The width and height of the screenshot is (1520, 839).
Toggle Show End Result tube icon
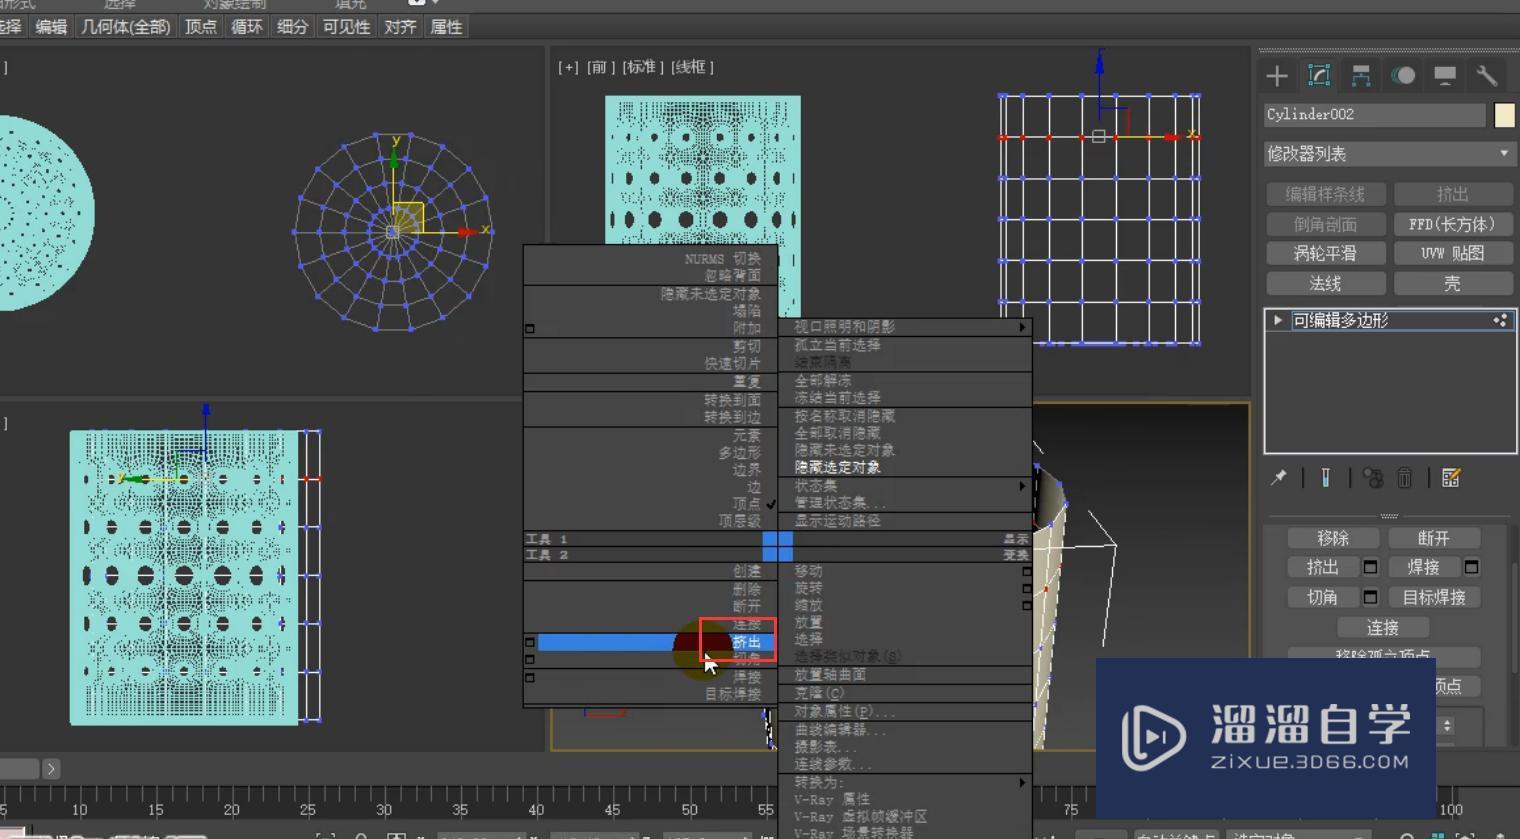tap(1325, 478)
